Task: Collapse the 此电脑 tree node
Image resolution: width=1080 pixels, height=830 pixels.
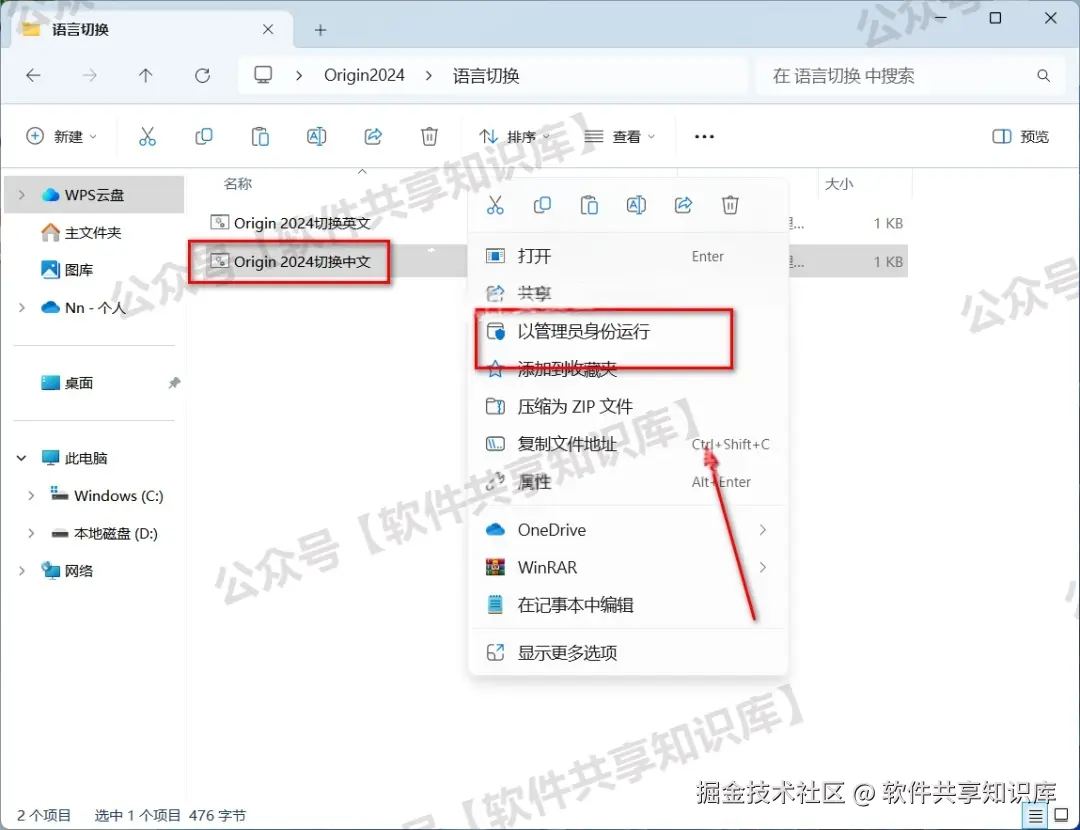Action: [x=21, y=458]
